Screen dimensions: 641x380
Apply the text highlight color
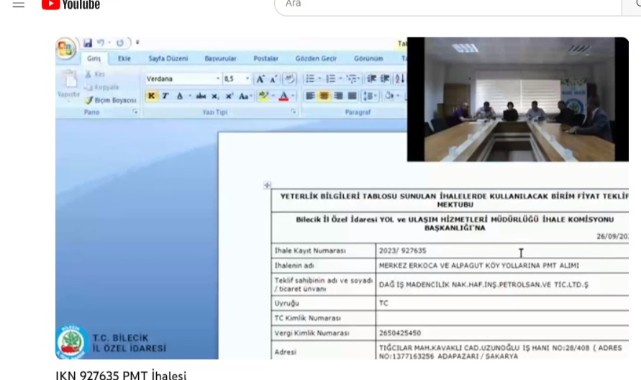tap(264, 96)
